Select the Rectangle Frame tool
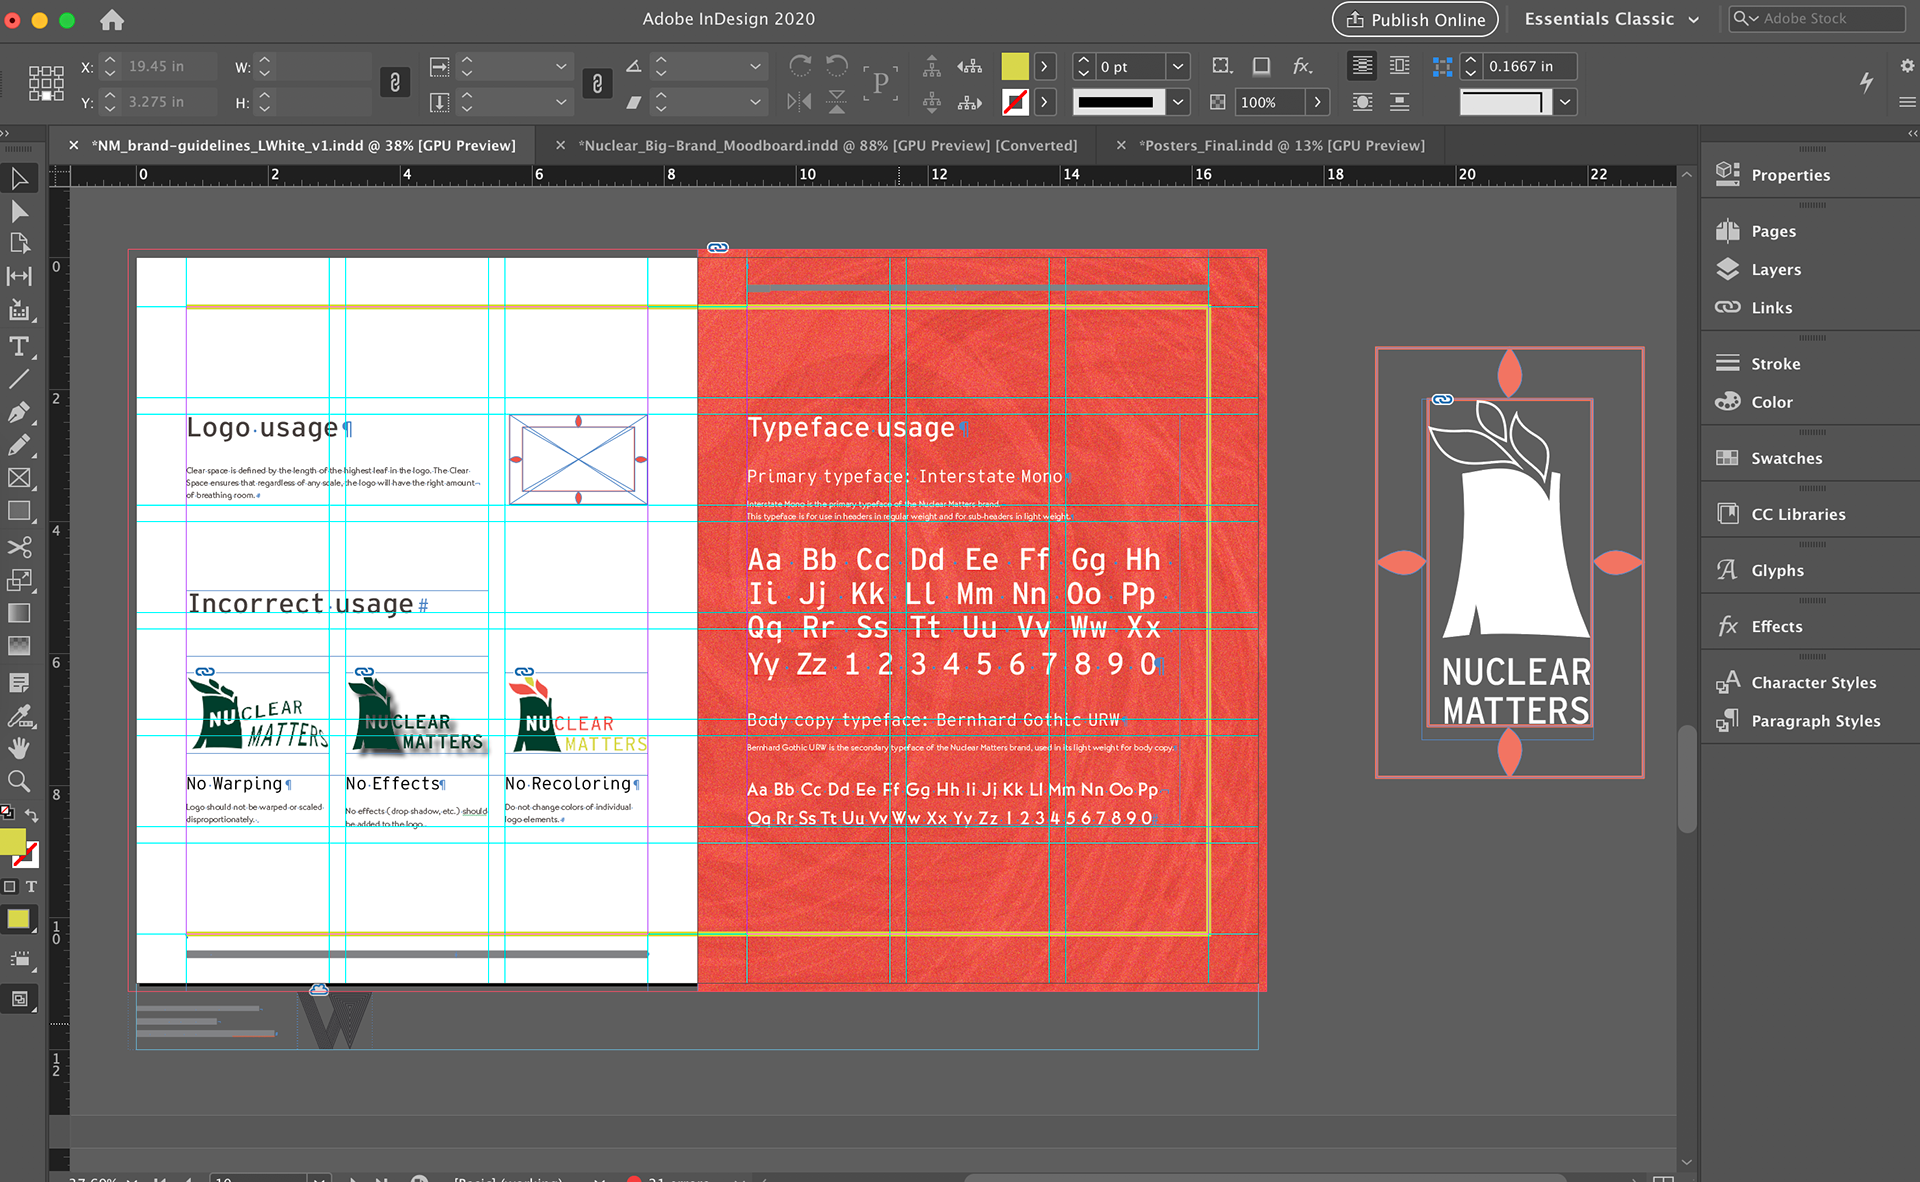 click(x=19, y=478)
